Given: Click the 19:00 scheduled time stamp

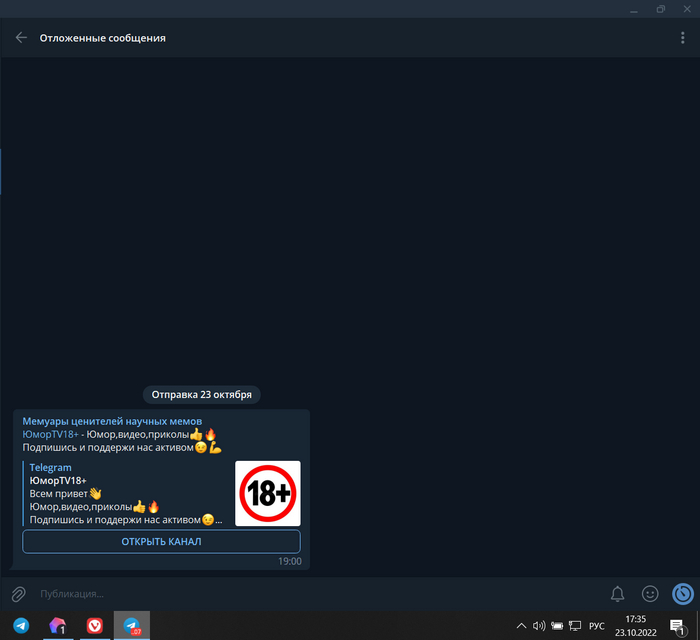Looking at the screenshot, I should pos(290,561).
